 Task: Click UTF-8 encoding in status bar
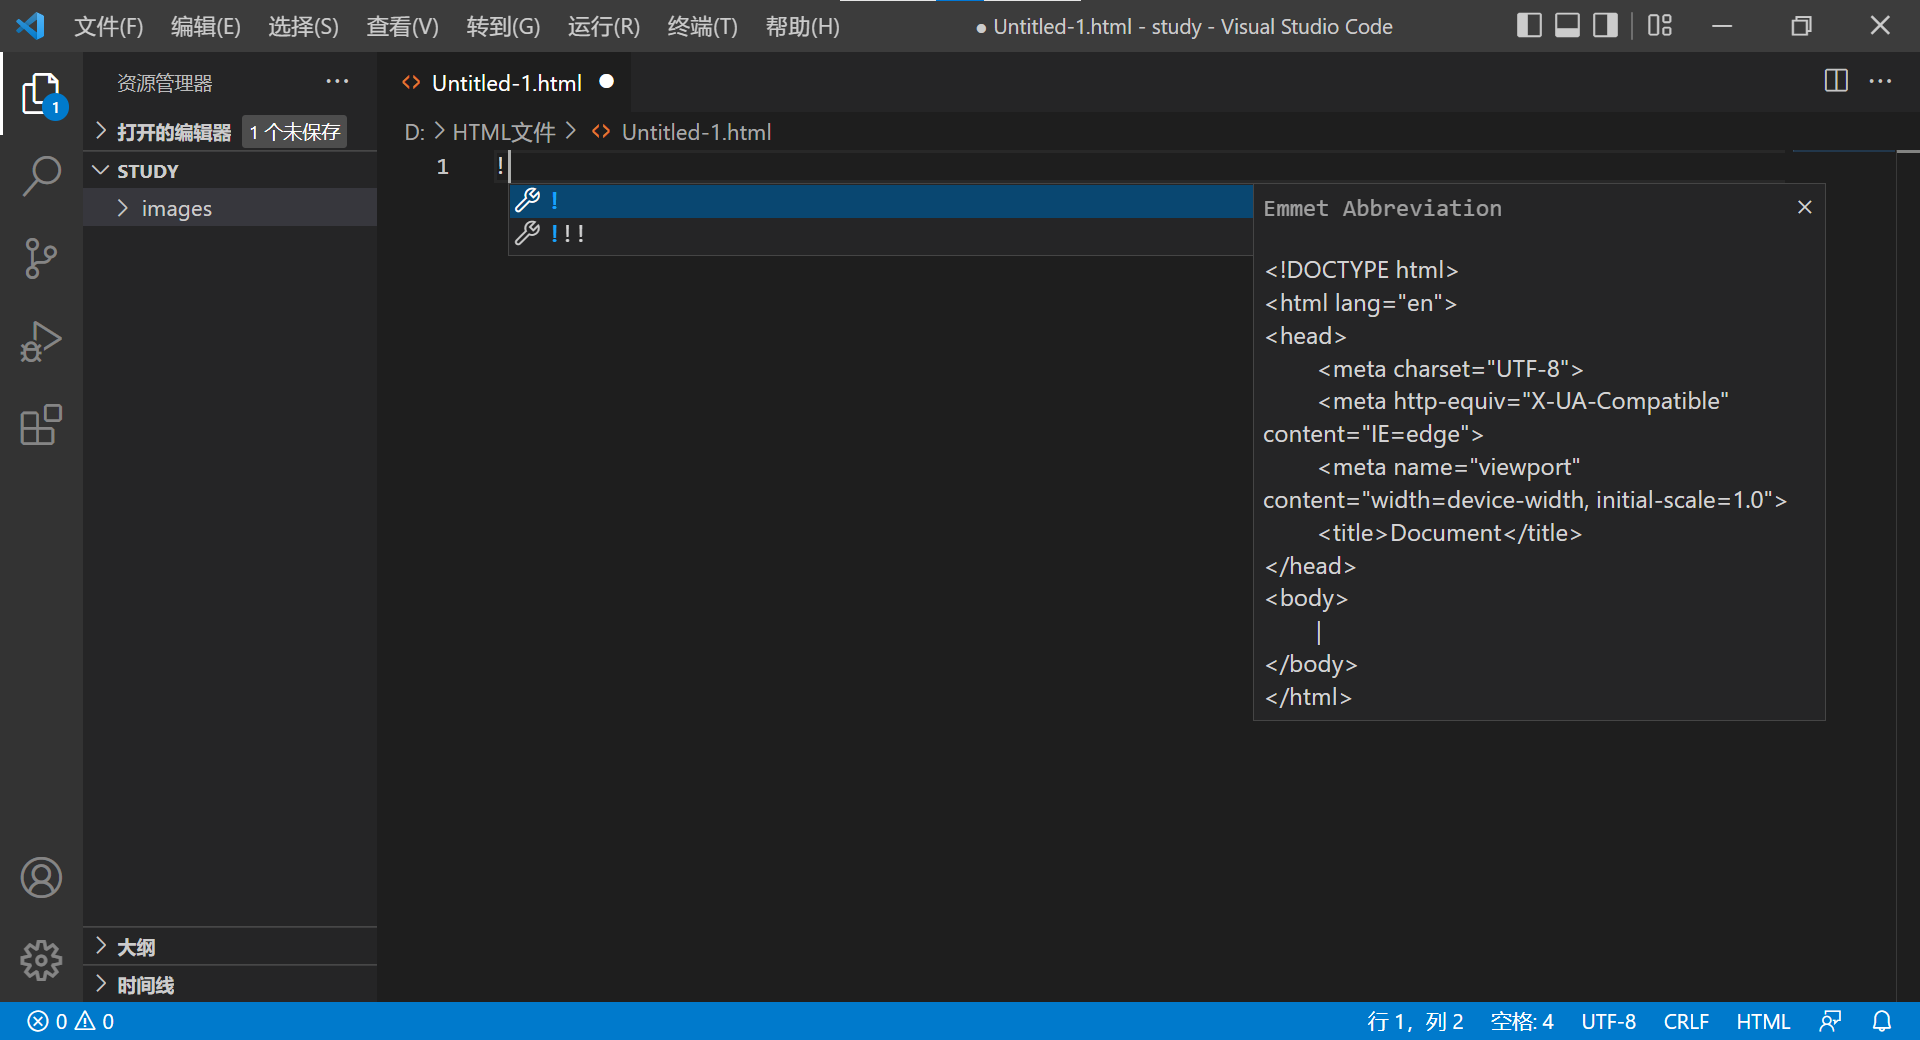point(1608,1021)
